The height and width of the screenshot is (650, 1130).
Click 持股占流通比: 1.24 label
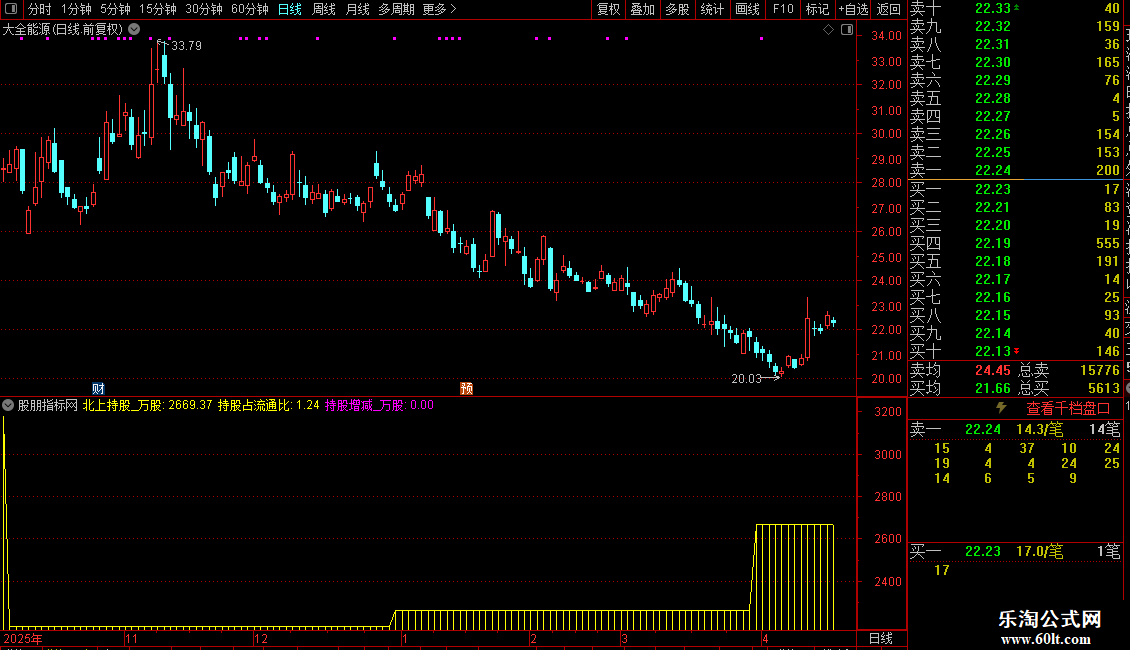click(269, 405)
